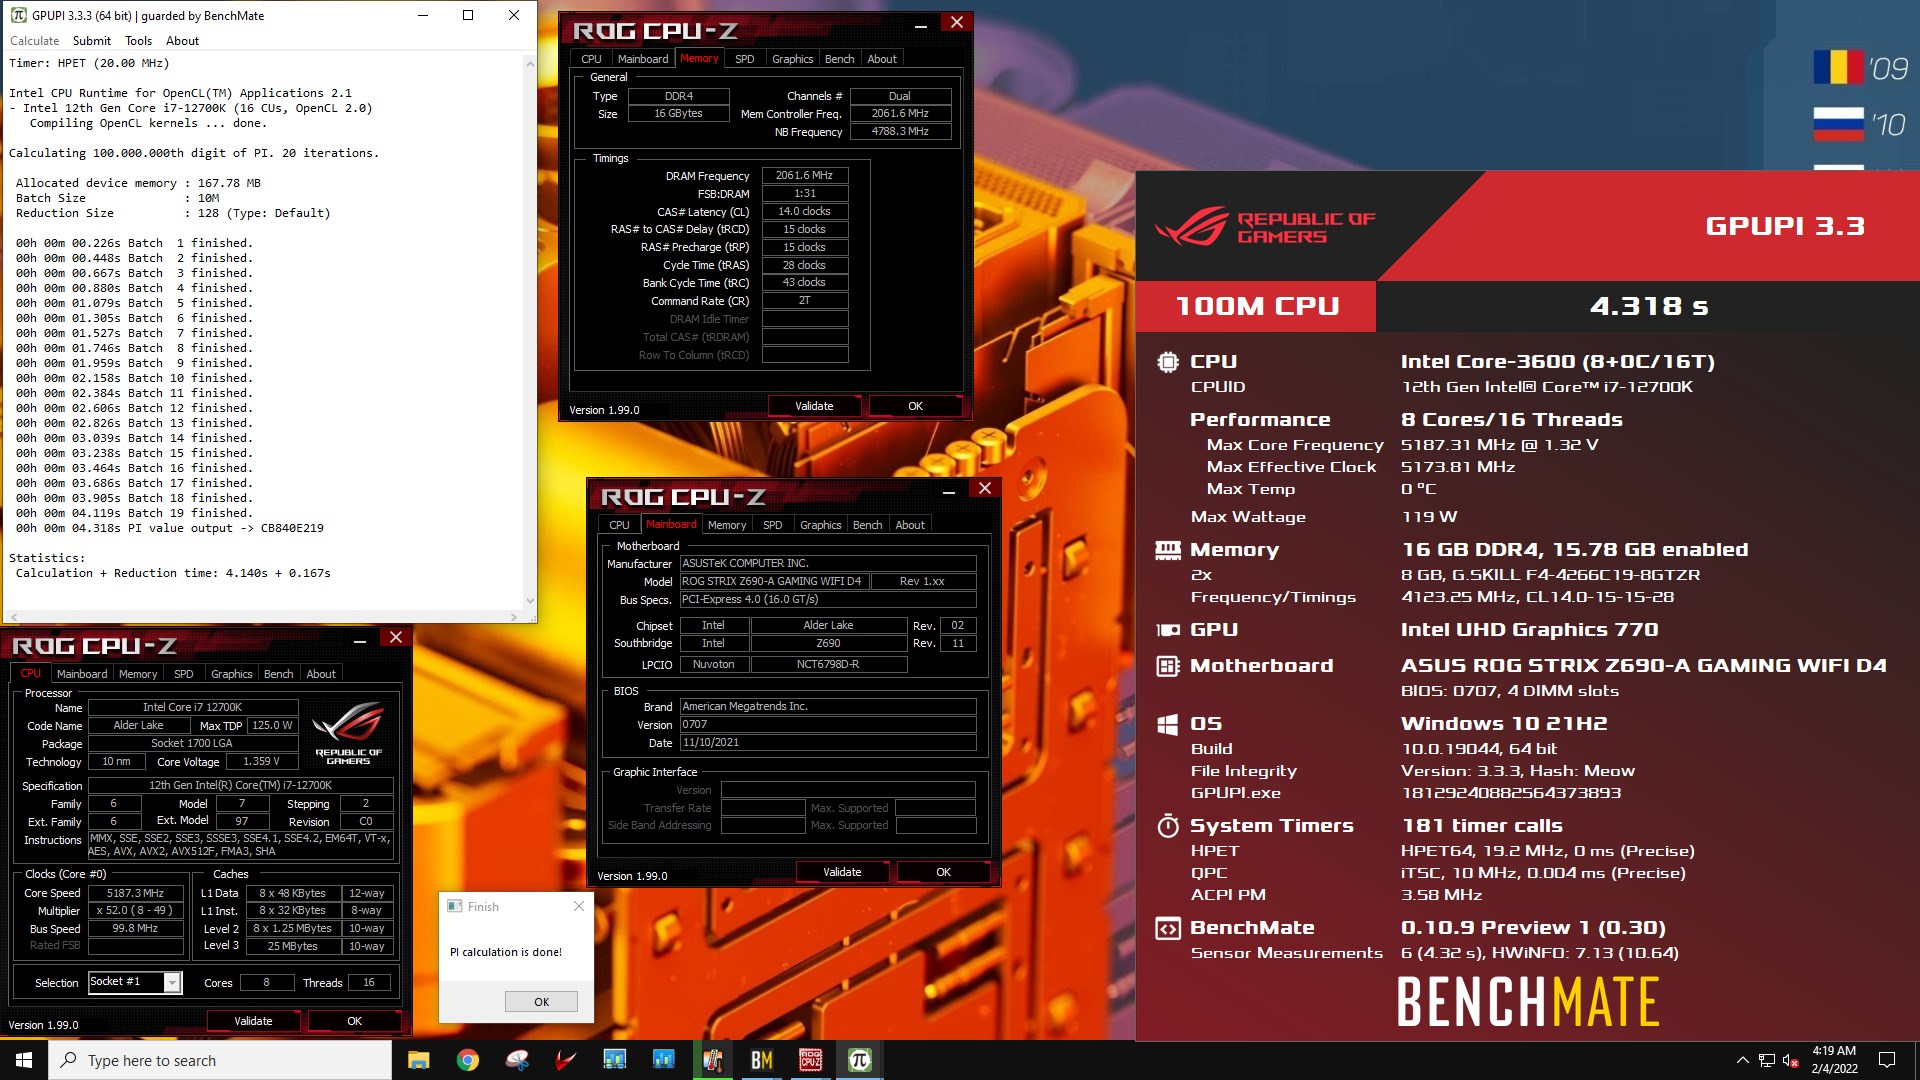
Task: Select Graphics tab in Memory CPU-Z window
Action: (793, 59)
